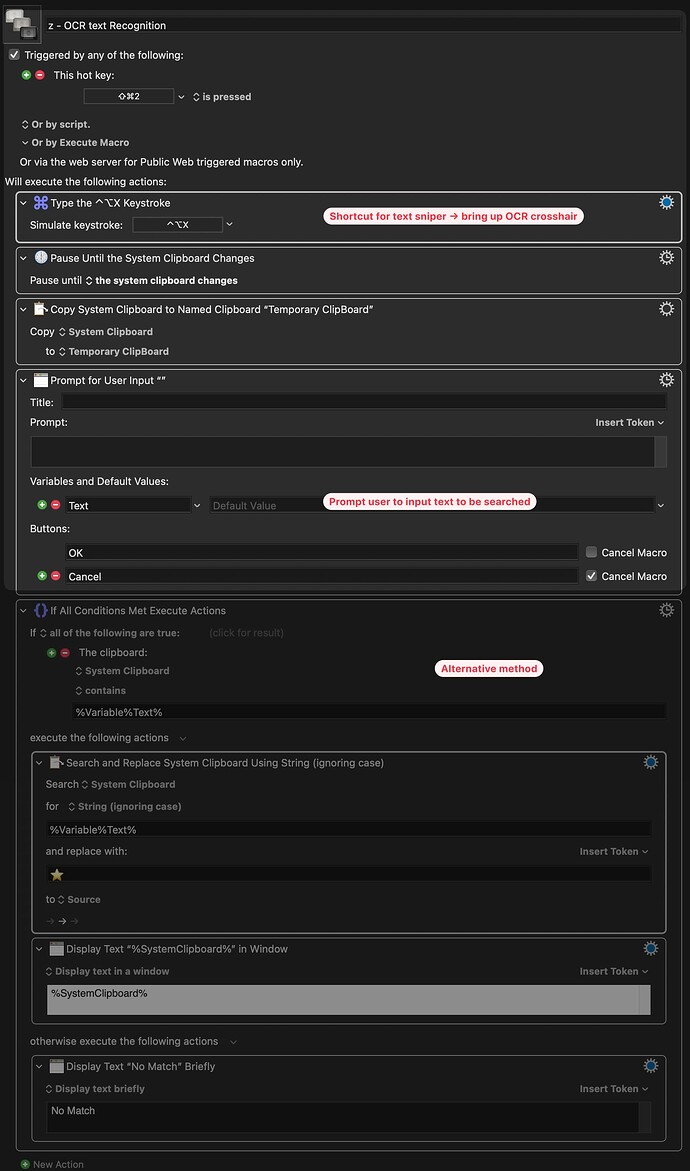The image size is (690, 1171).
Task: Collapse the 'Pause Until the System Clipboard Changes' action
Action: pos(23,258)
